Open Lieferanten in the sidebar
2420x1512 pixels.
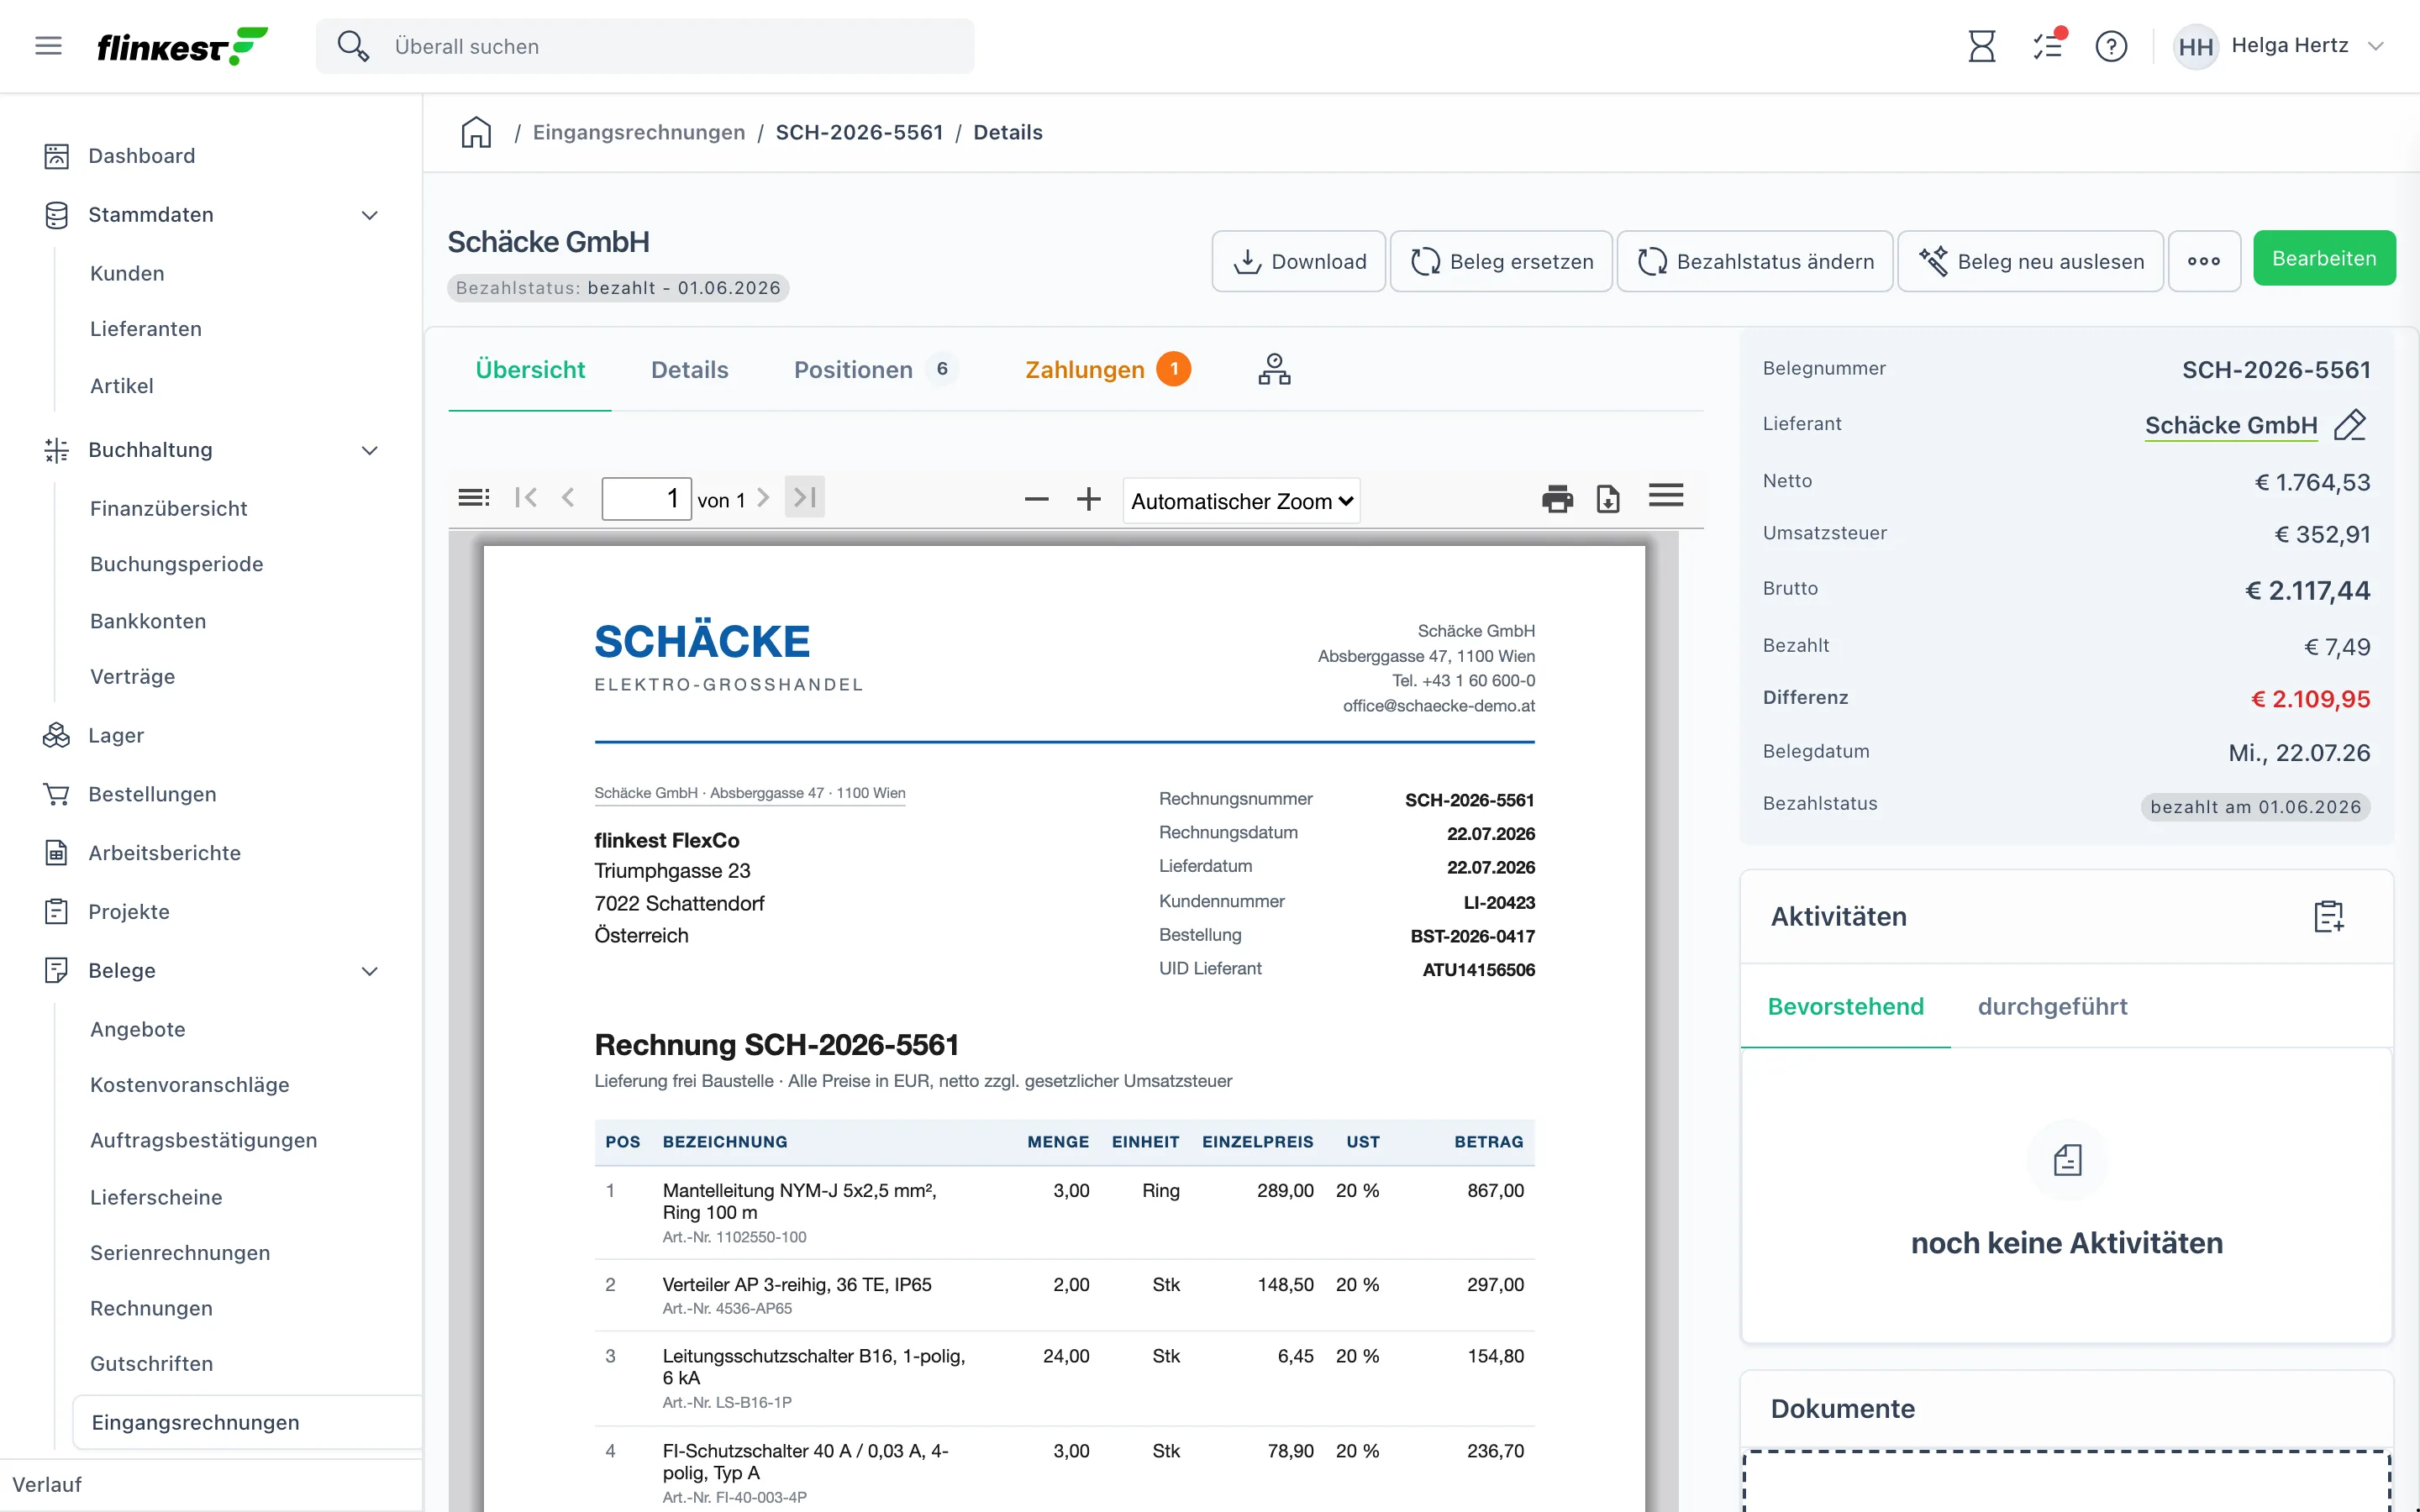coord(146,329)
